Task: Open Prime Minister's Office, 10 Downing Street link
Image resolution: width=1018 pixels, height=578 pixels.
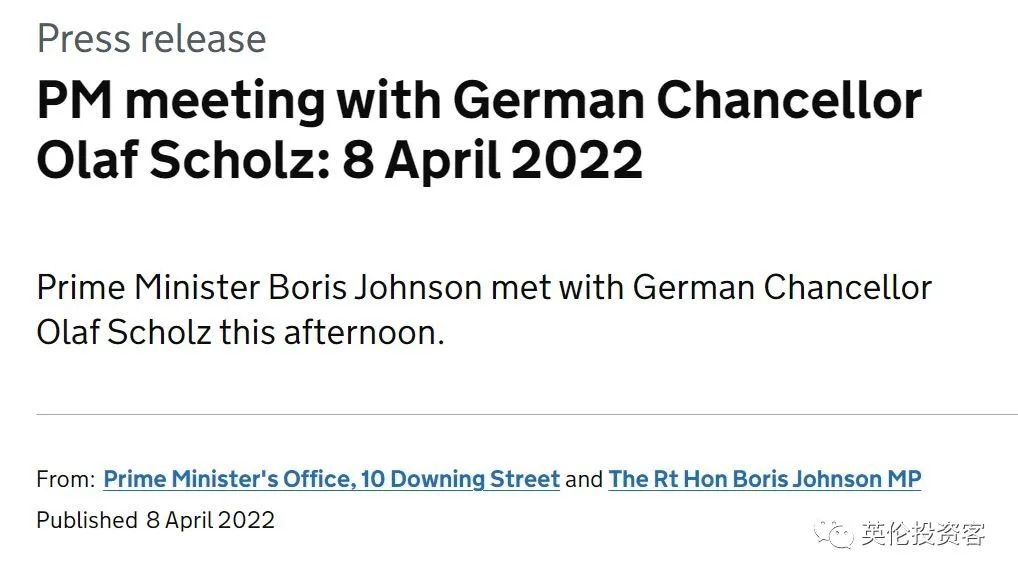Action: pyautogui.click(x=331, y=479)
